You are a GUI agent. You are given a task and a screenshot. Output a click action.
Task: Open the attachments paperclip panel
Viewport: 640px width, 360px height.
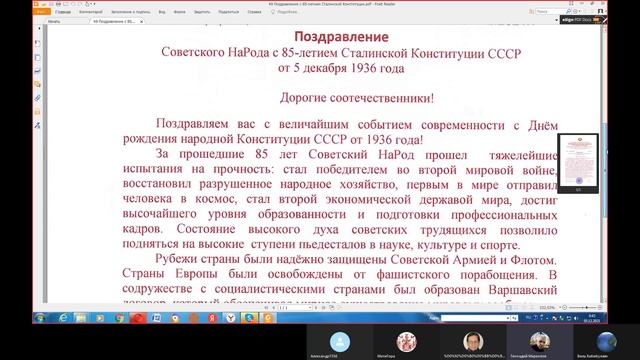click(37, 98)
